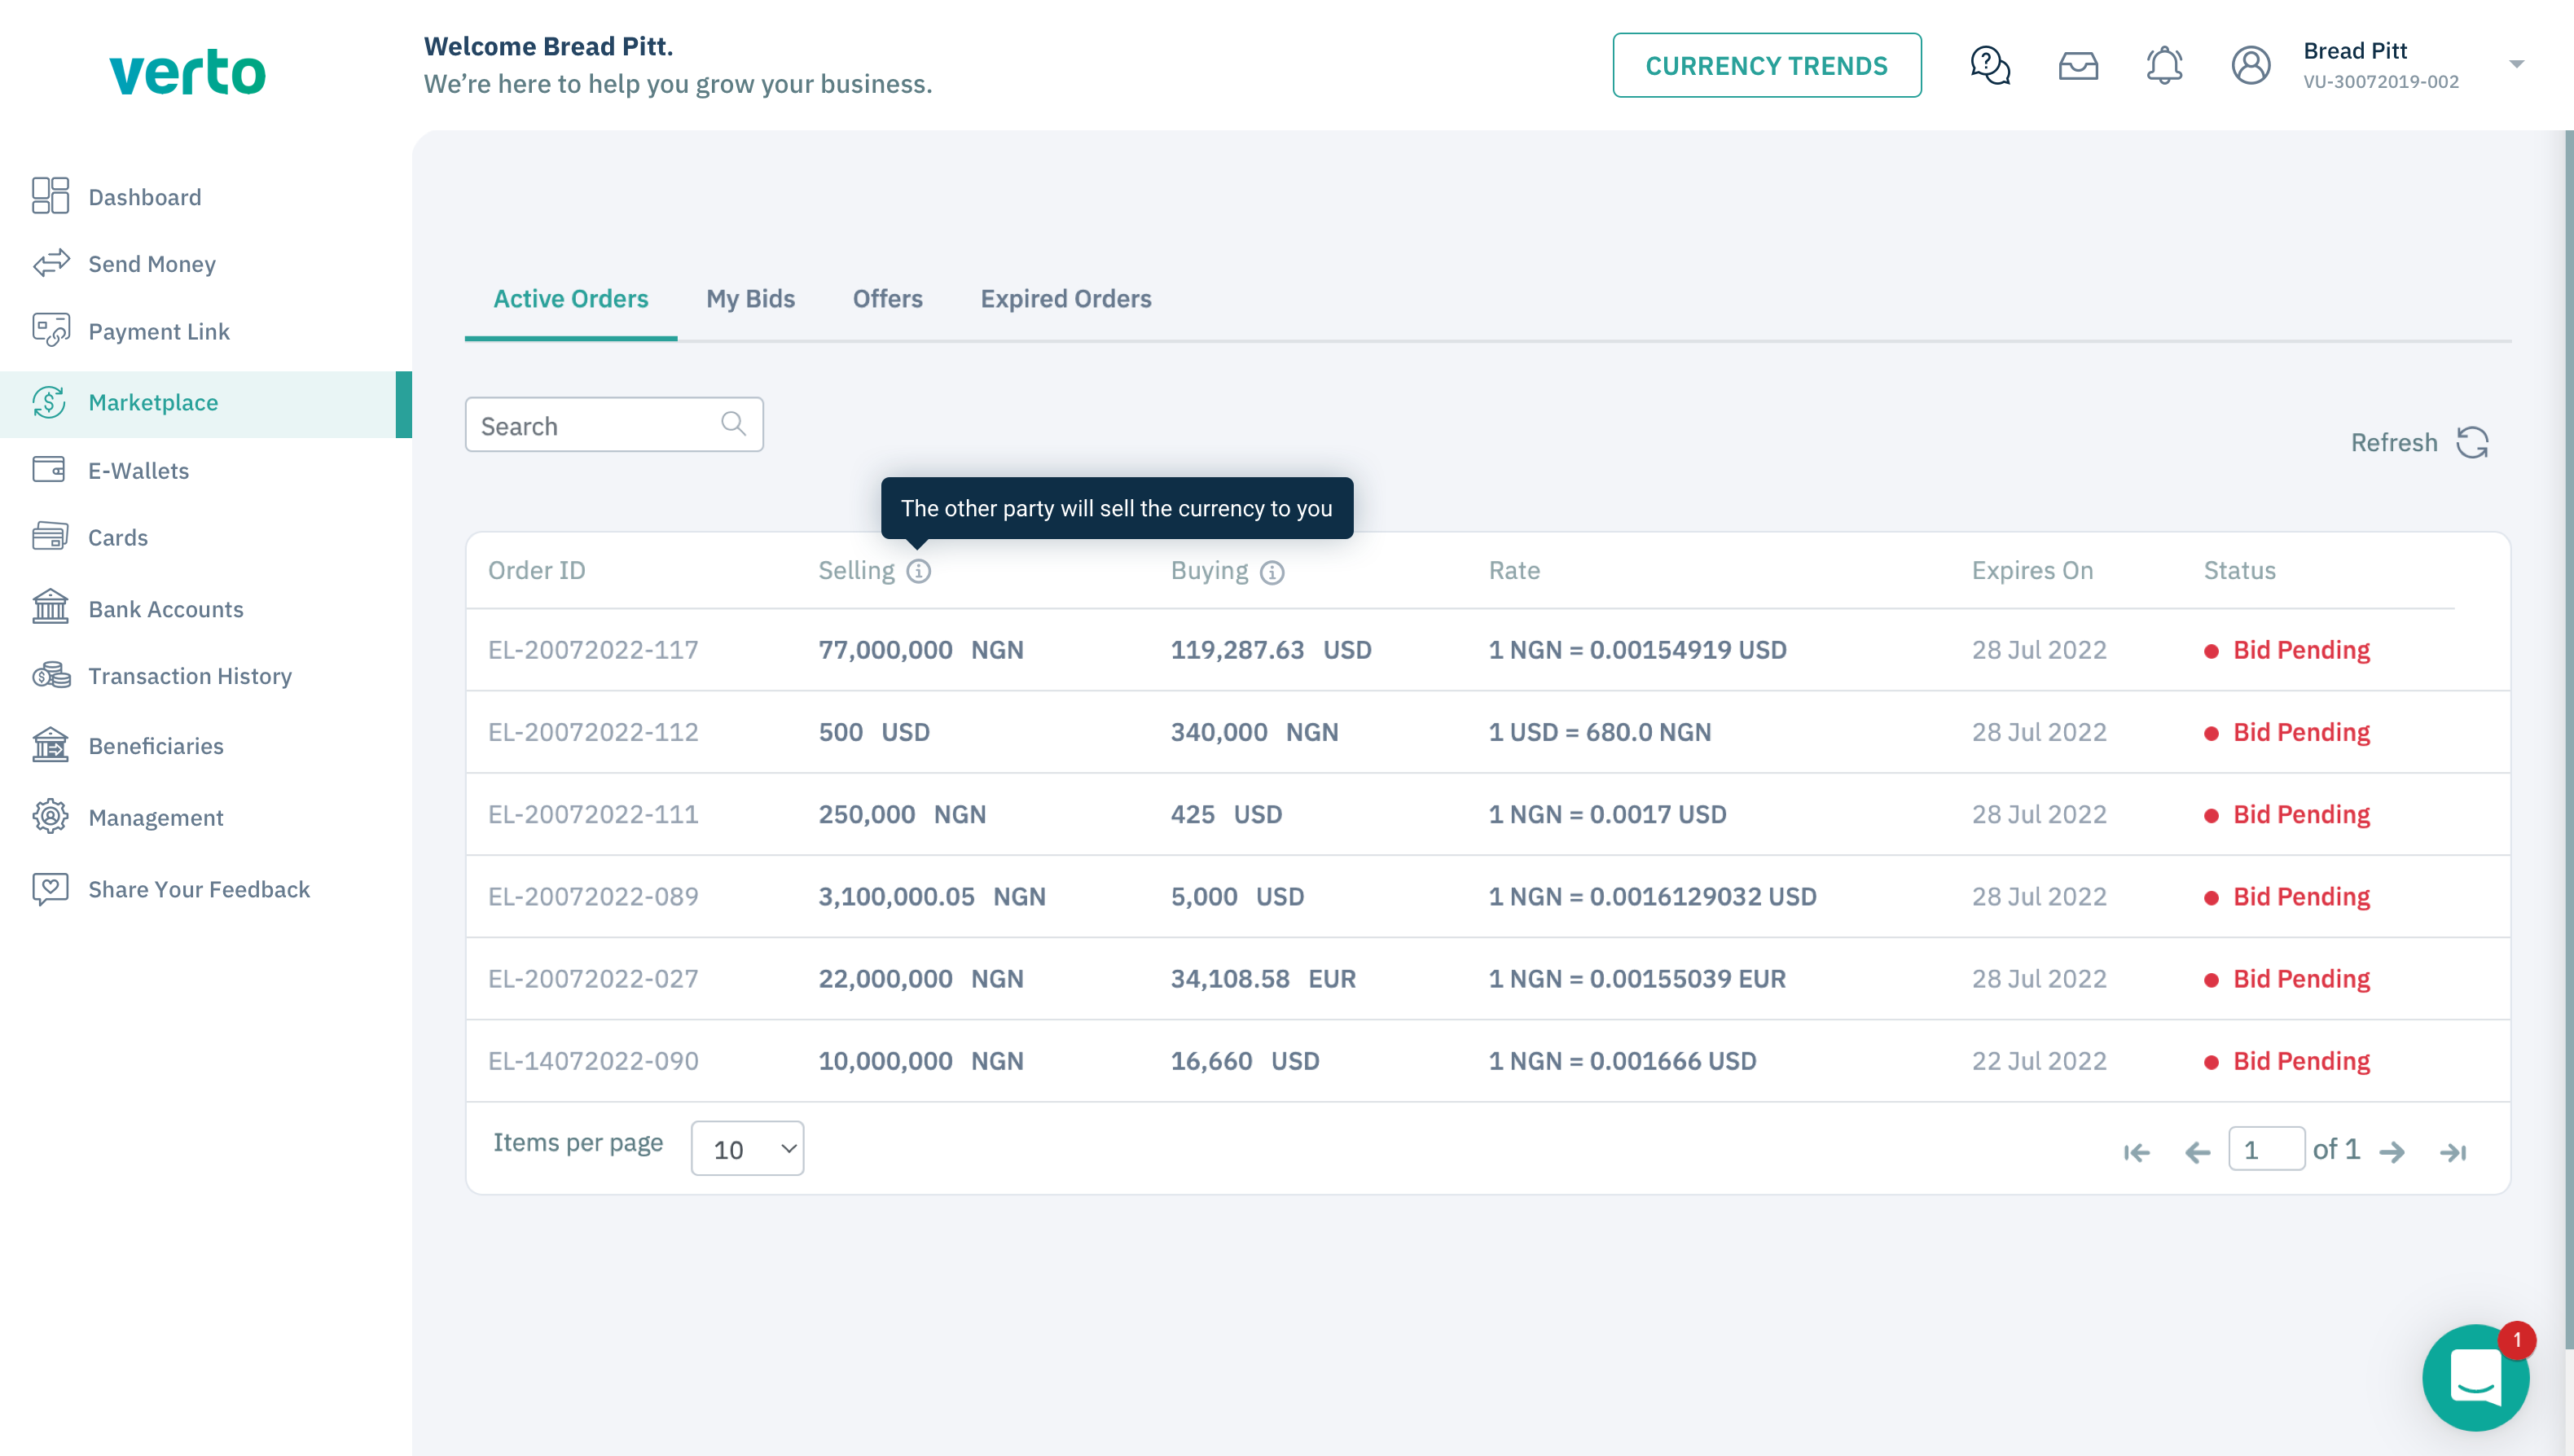Image resolution: width=2574 pixels, height=1456 pixels.
Task: Click the Refresh orders icon
Action: (x=2471, y=442)
